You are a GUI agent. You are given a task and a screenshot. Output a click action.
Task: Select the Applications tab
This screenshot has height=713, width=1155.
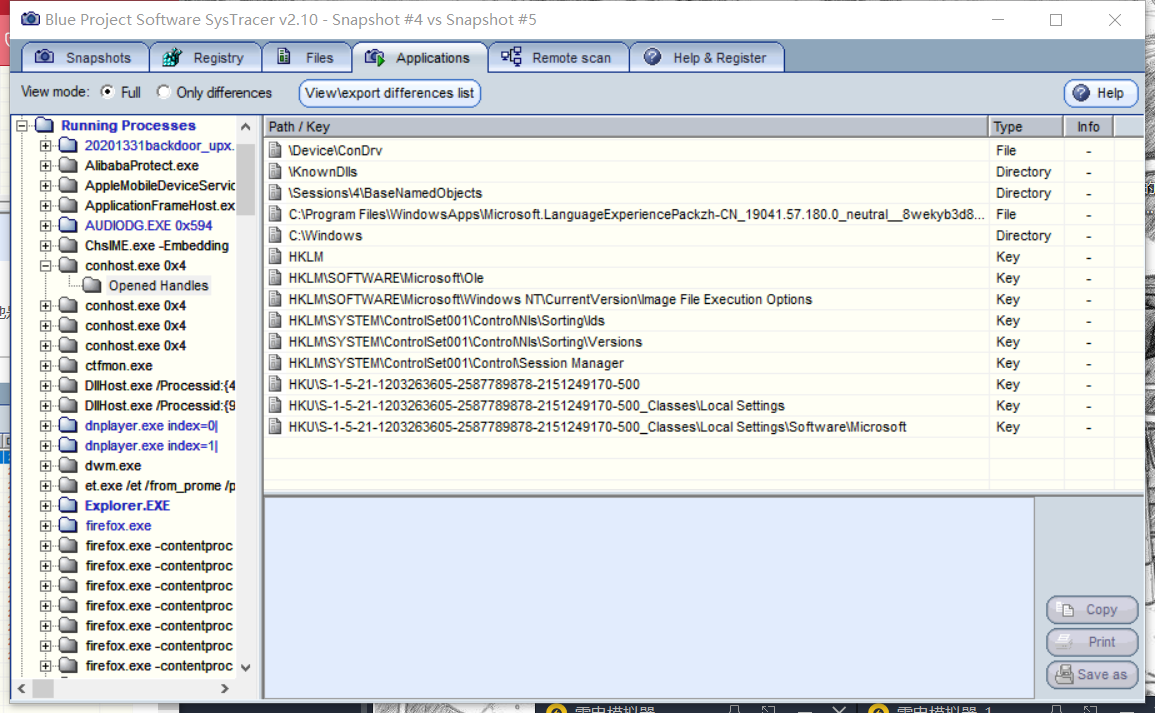coord(419,57)
